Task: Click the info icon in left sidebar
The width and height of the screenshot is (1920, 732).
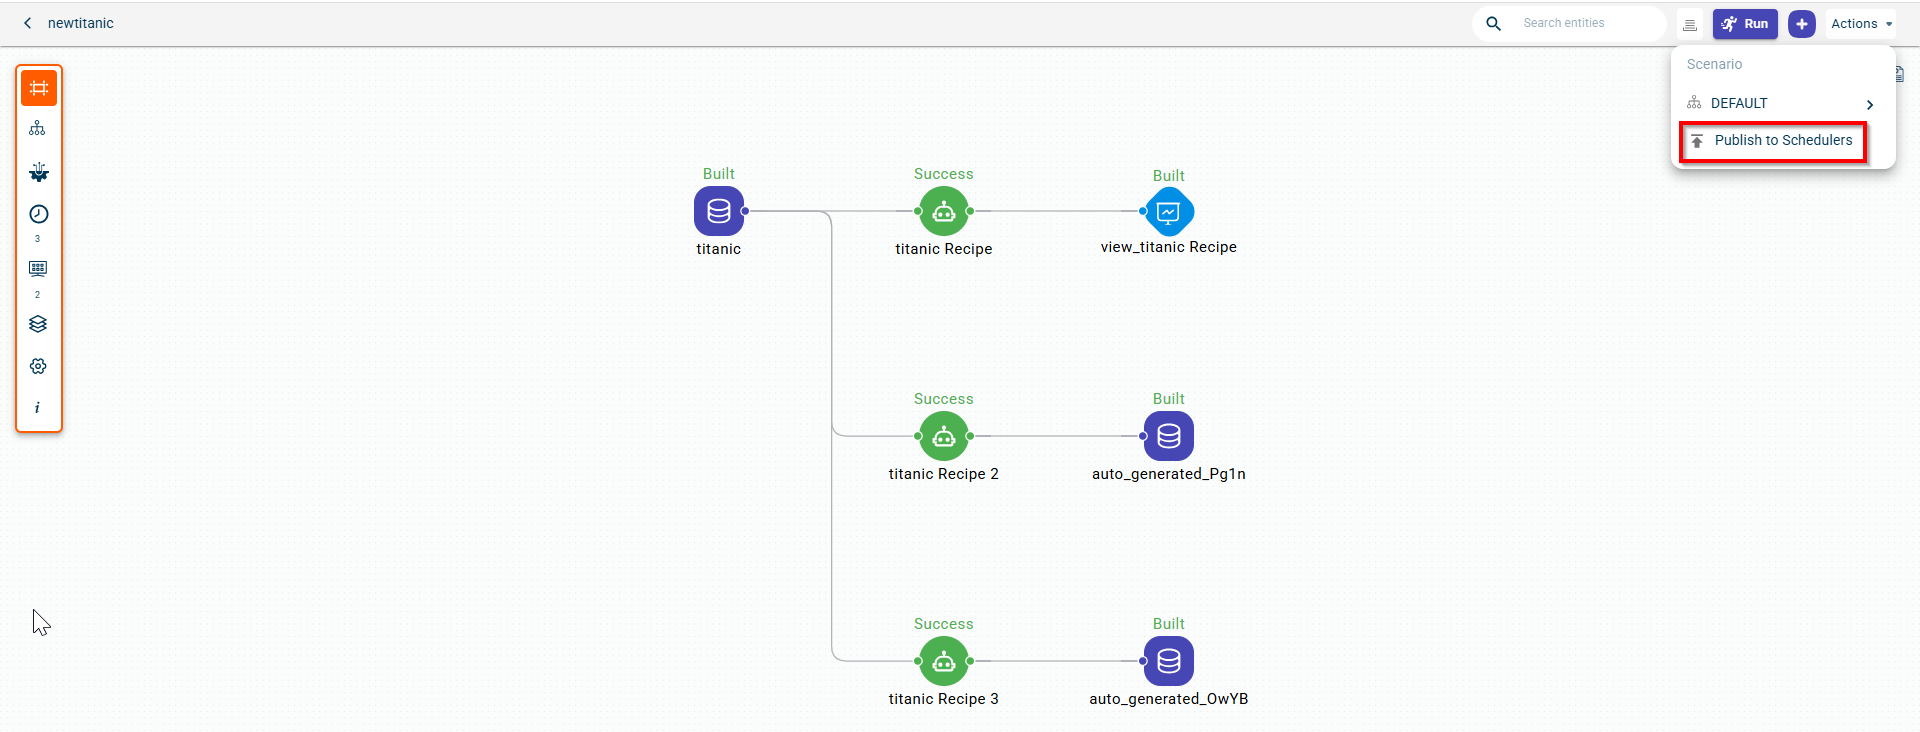Action: point(38,408)
